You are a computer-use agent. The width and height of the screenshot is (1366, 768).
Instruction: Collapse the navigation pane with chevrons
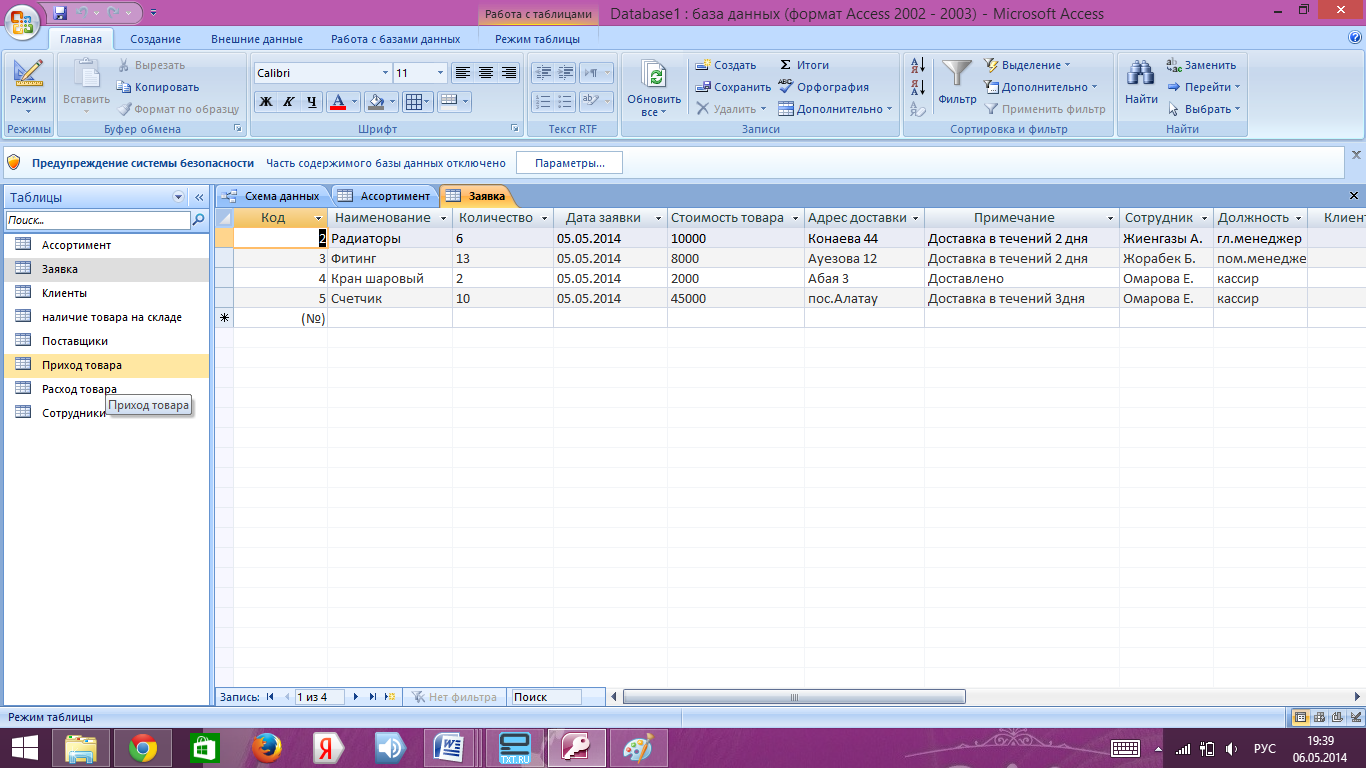click(x=198, y=197)
